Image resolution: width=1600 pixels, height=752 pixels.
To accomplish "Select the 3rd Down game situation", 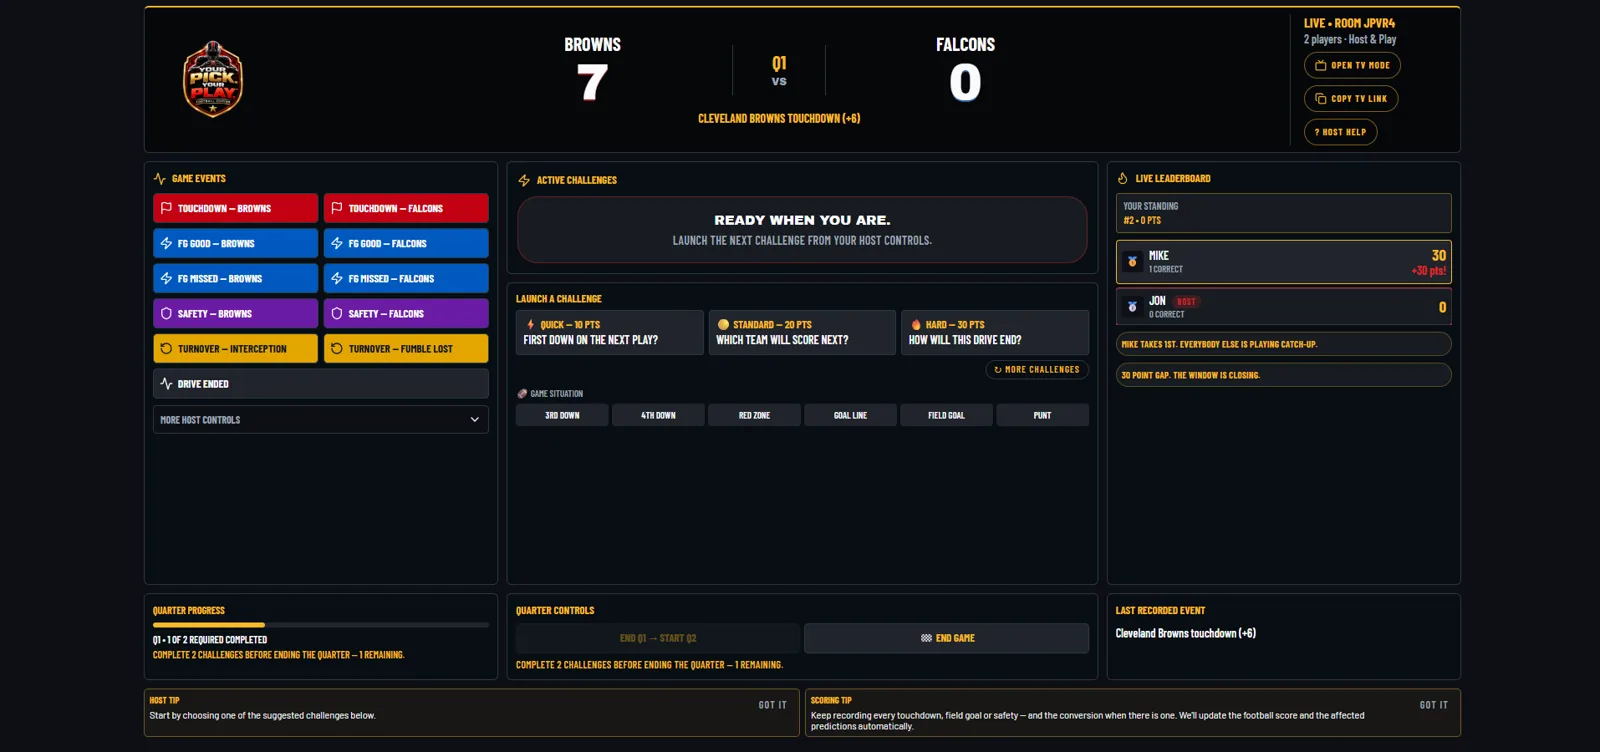I will click(x=562, y=415).
